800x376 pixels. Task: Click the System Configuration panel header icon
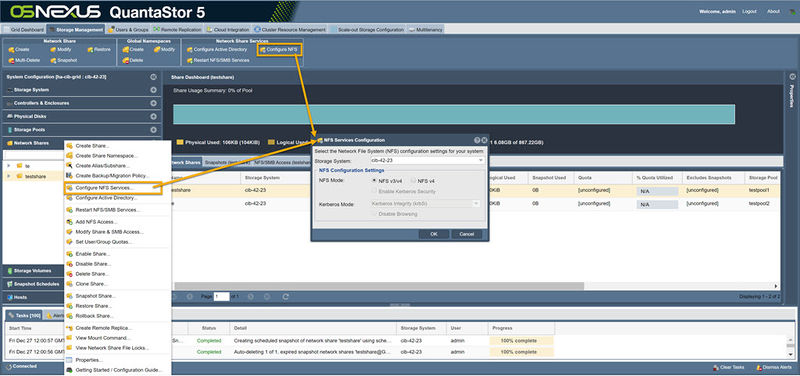tap(153, 77)
